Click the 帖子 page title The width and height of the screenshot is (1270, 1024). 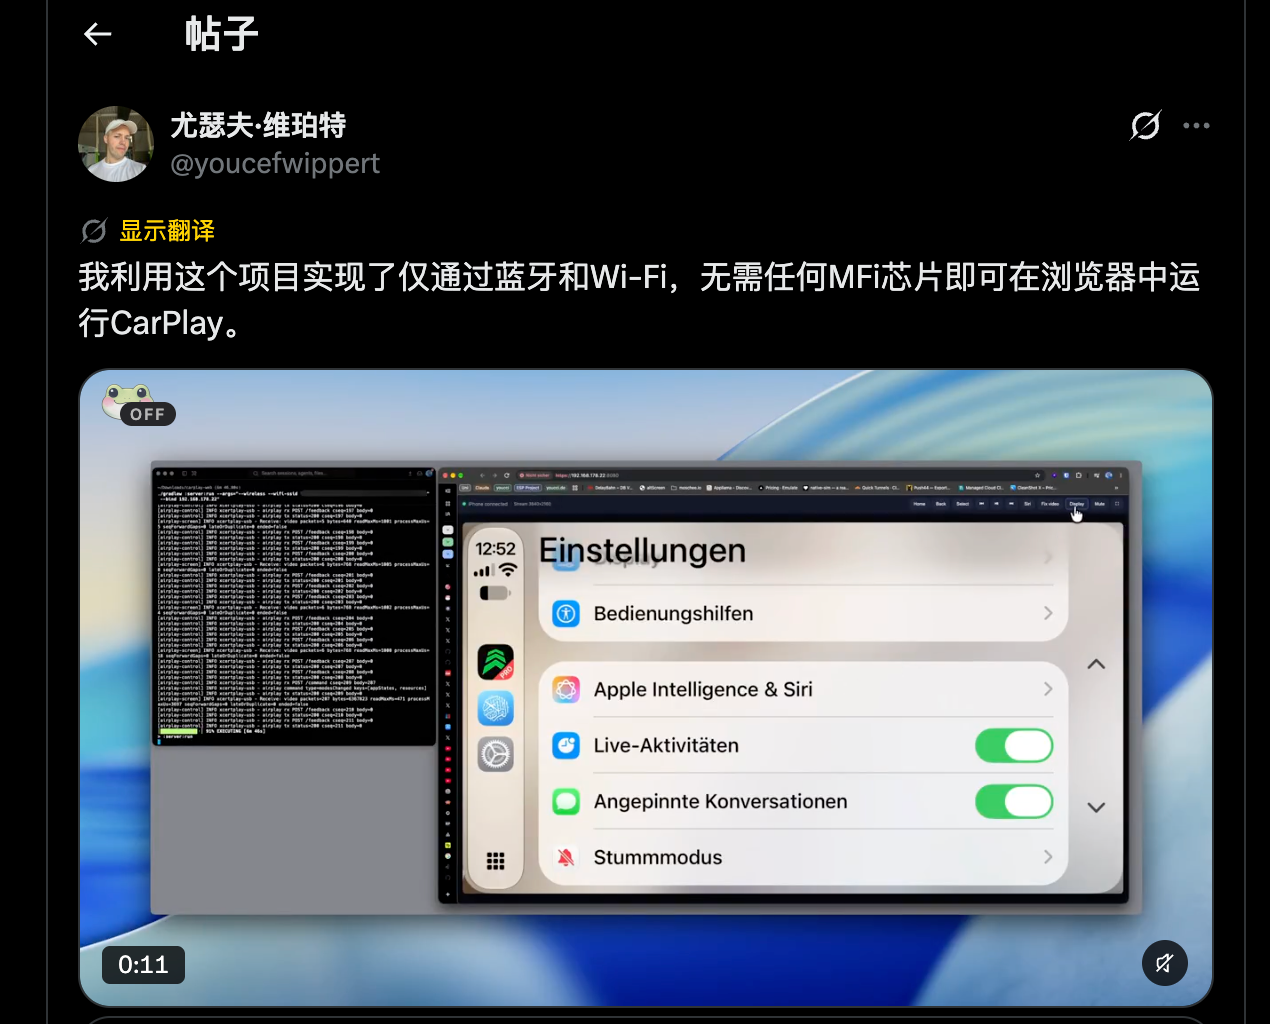coord(221,34)
